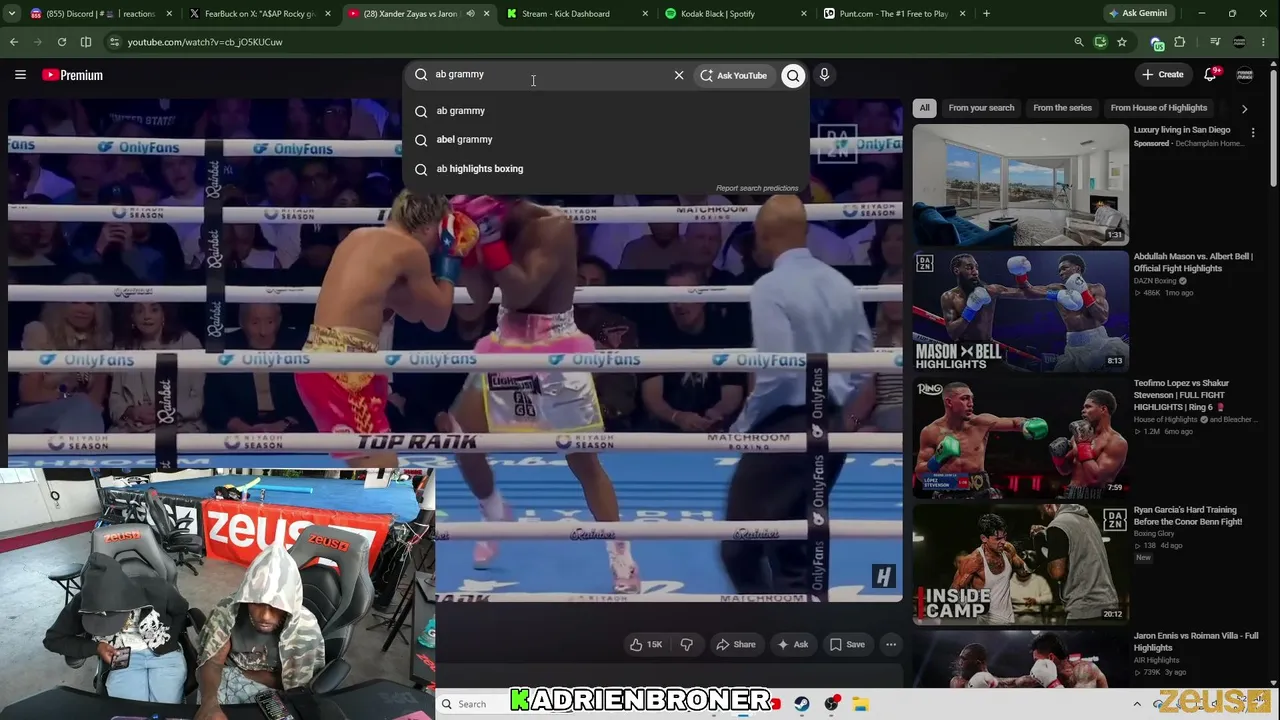Open Report search predictions link
Image resolution: width=1280 pixels, height=720 pixels.
pyautogui.click(x=757, y=188)
